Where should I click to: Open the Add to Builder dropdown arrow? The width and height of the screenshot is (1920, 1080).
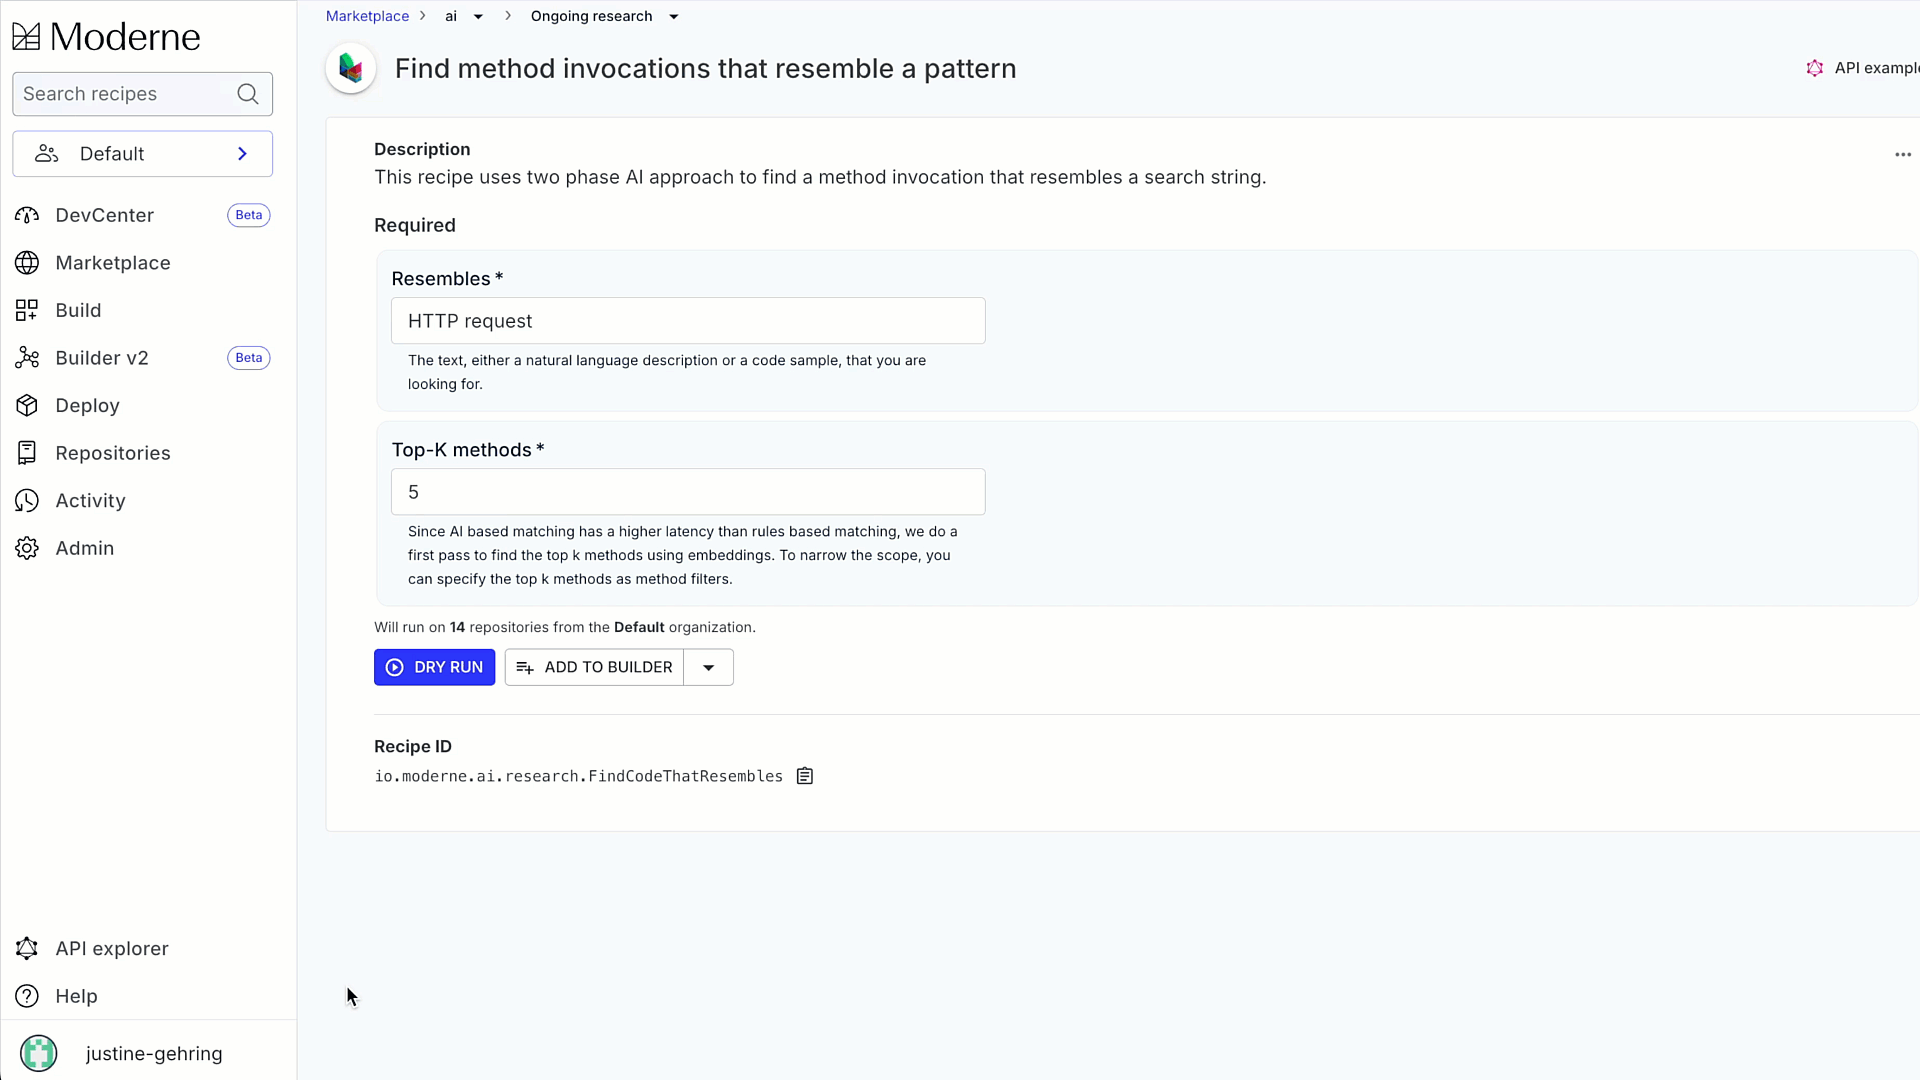pyautogui.click(x=709, y=667)
